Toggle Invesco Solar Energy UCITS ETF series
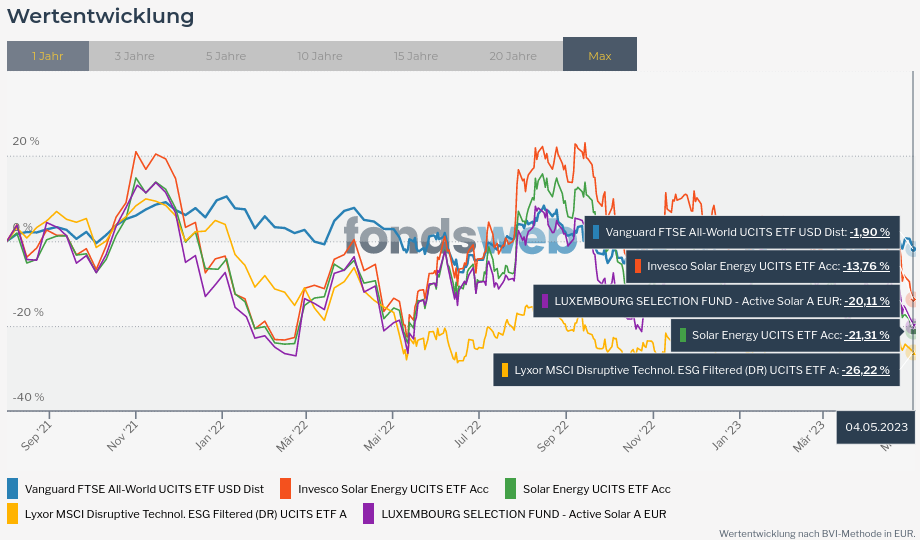Screen dimensions: 920x540 pyautogui.click(x=393, y=489)
